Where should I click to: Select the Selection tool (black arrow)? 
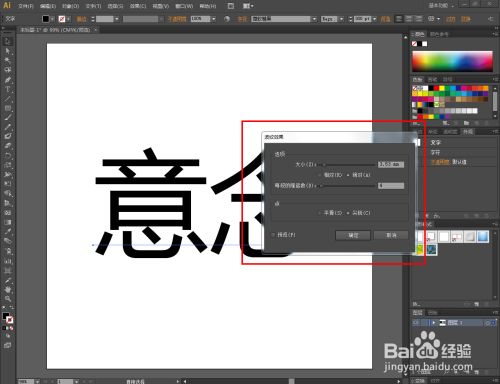pos(8,42)
